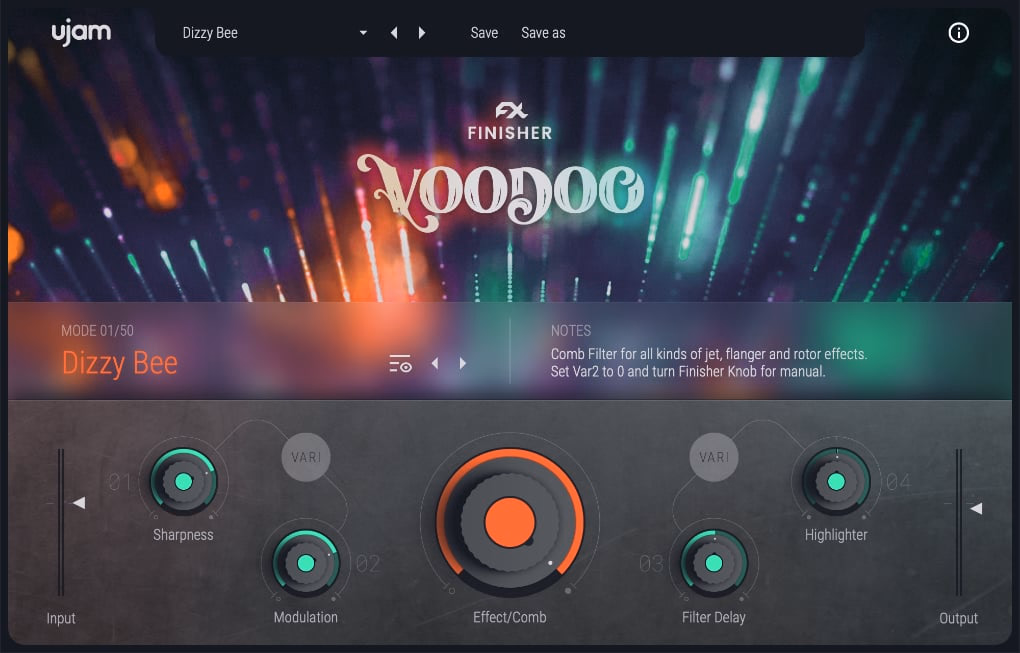Click Save as button
Screen dimensions: 1020x653
click(543, 33)
